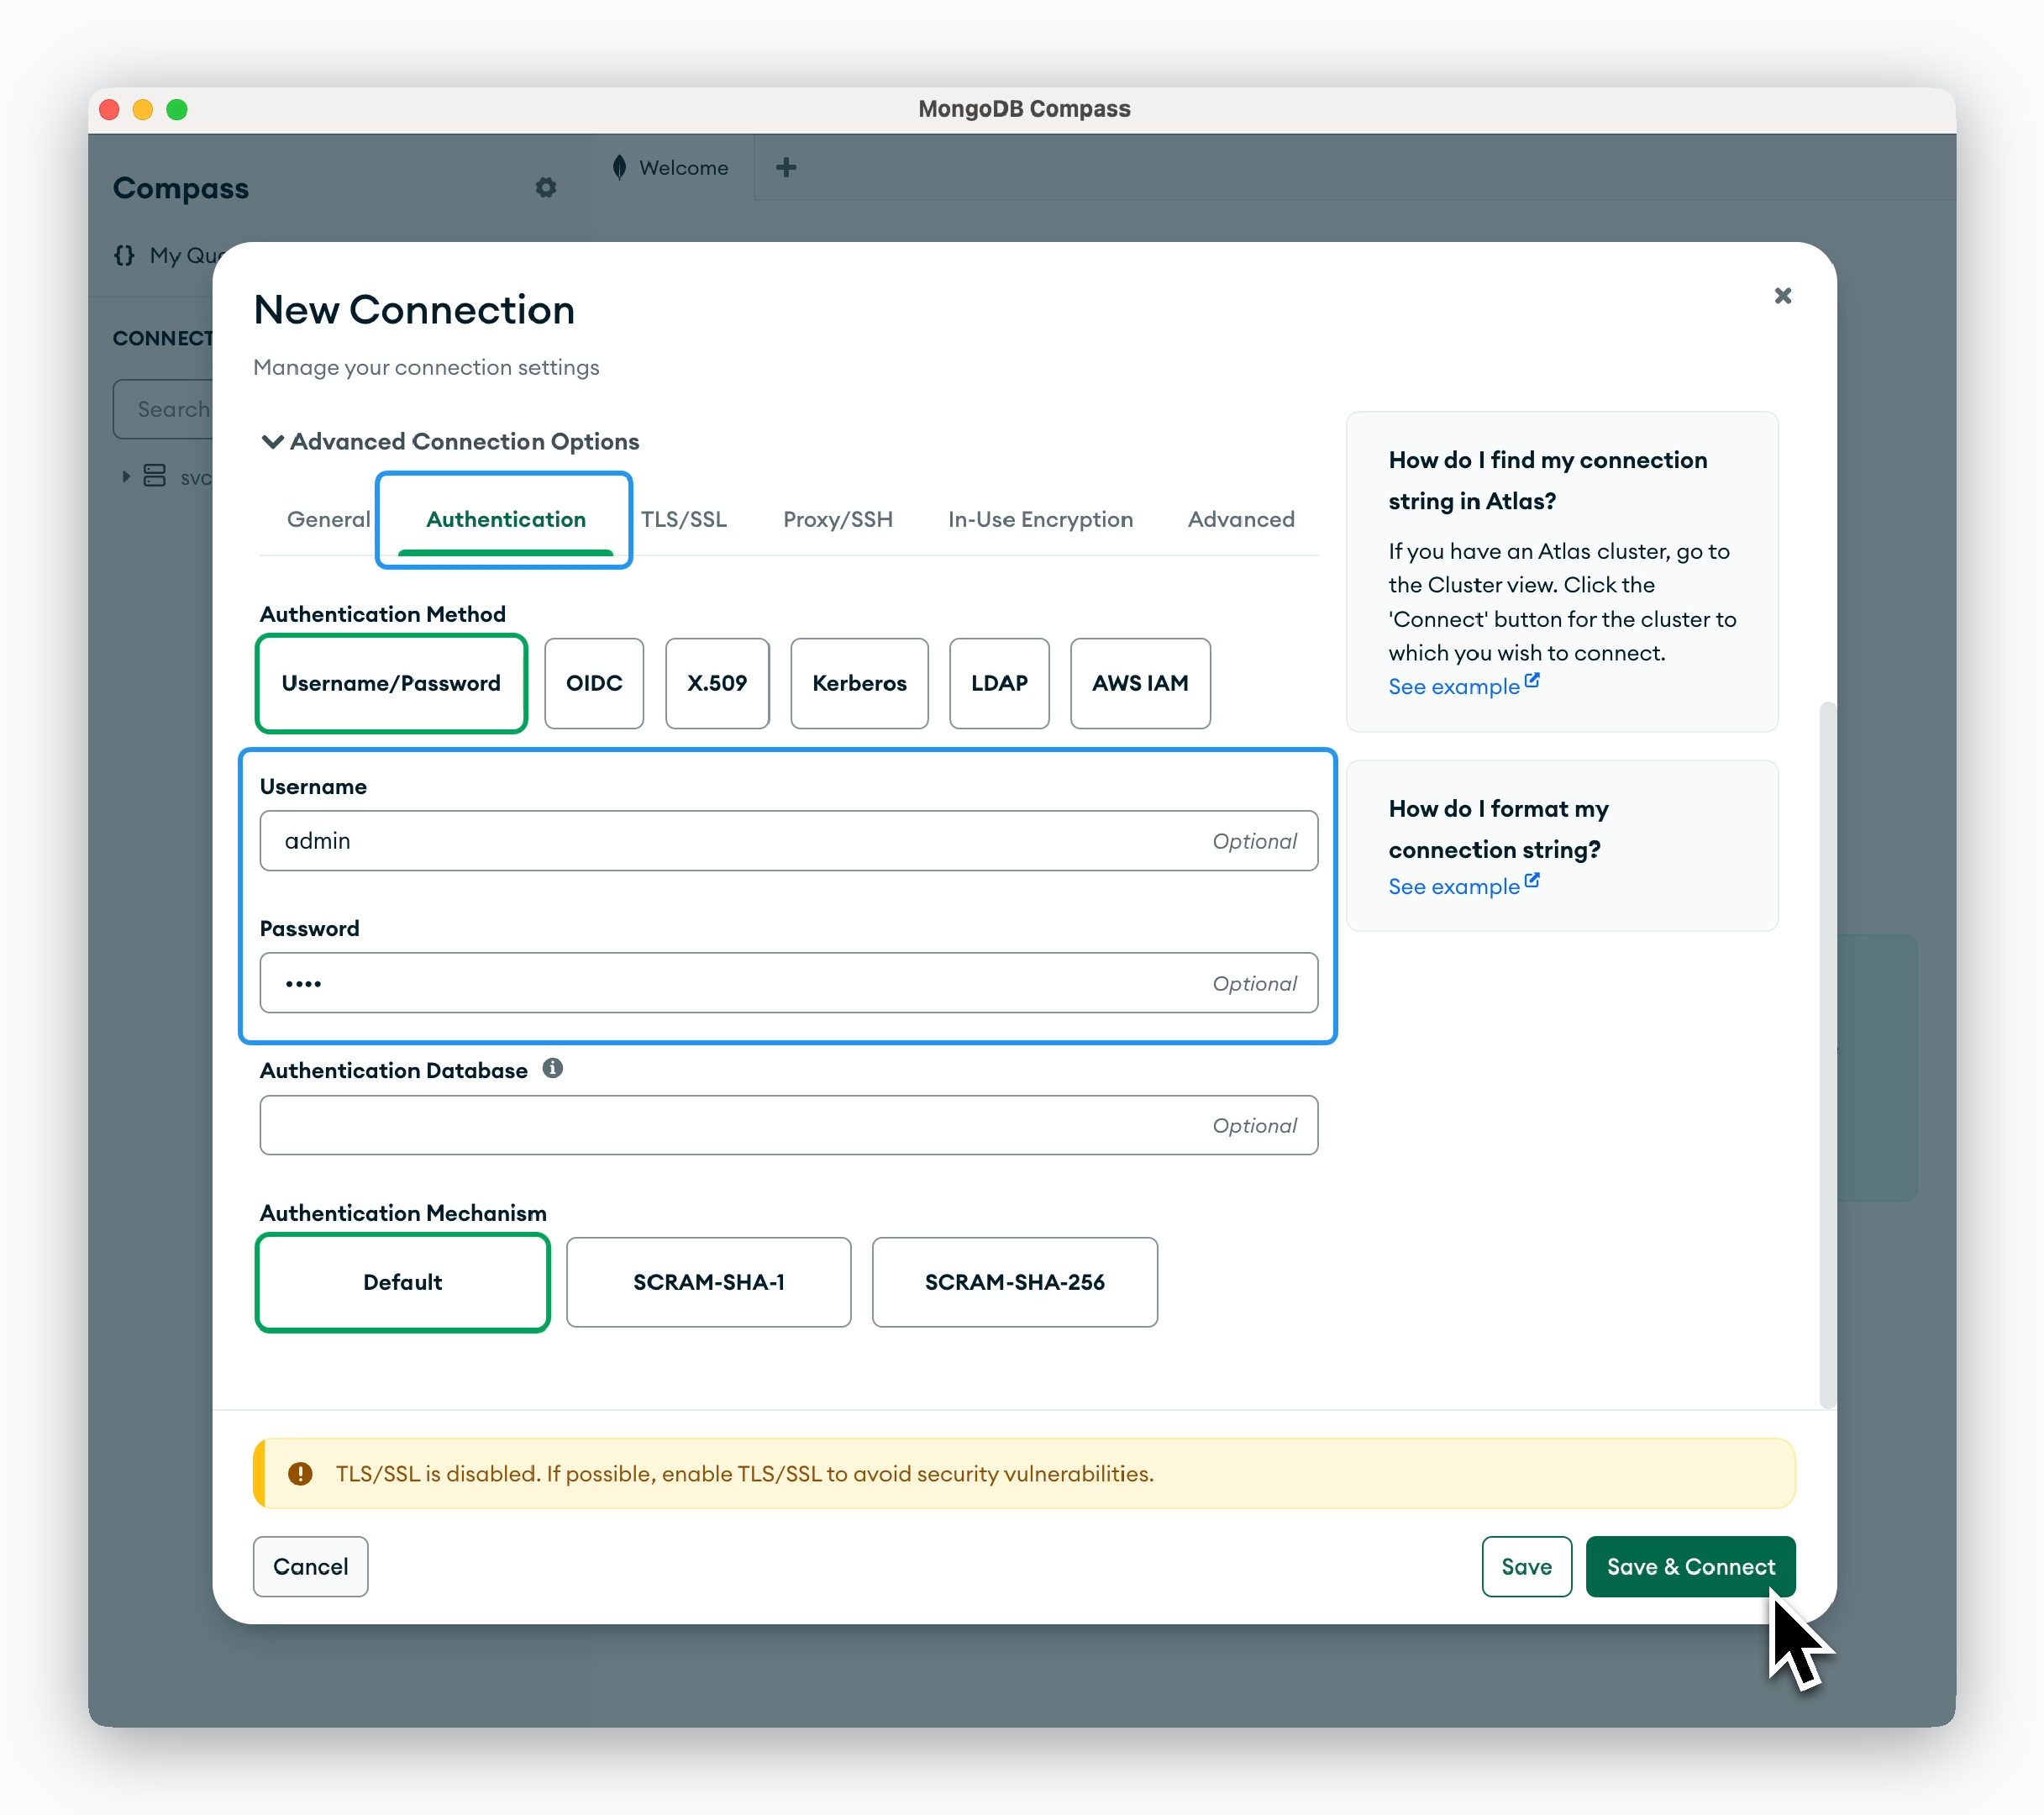Select the Authentication tab
Screen dimensions: 2044x1815
tap(505, 519)
